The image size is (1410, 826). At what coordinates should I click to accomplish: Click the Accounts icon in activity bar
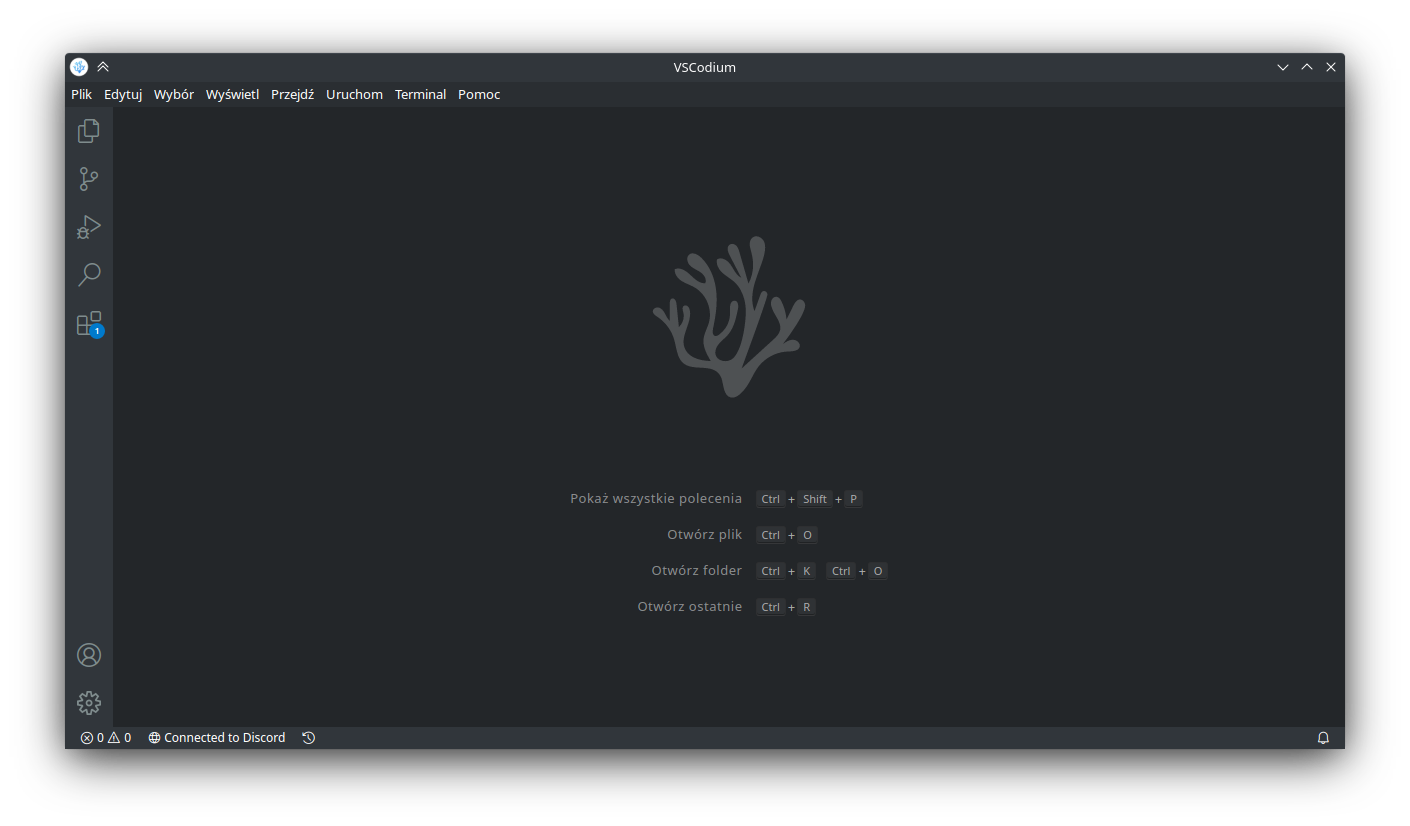[x=89, y=655]
